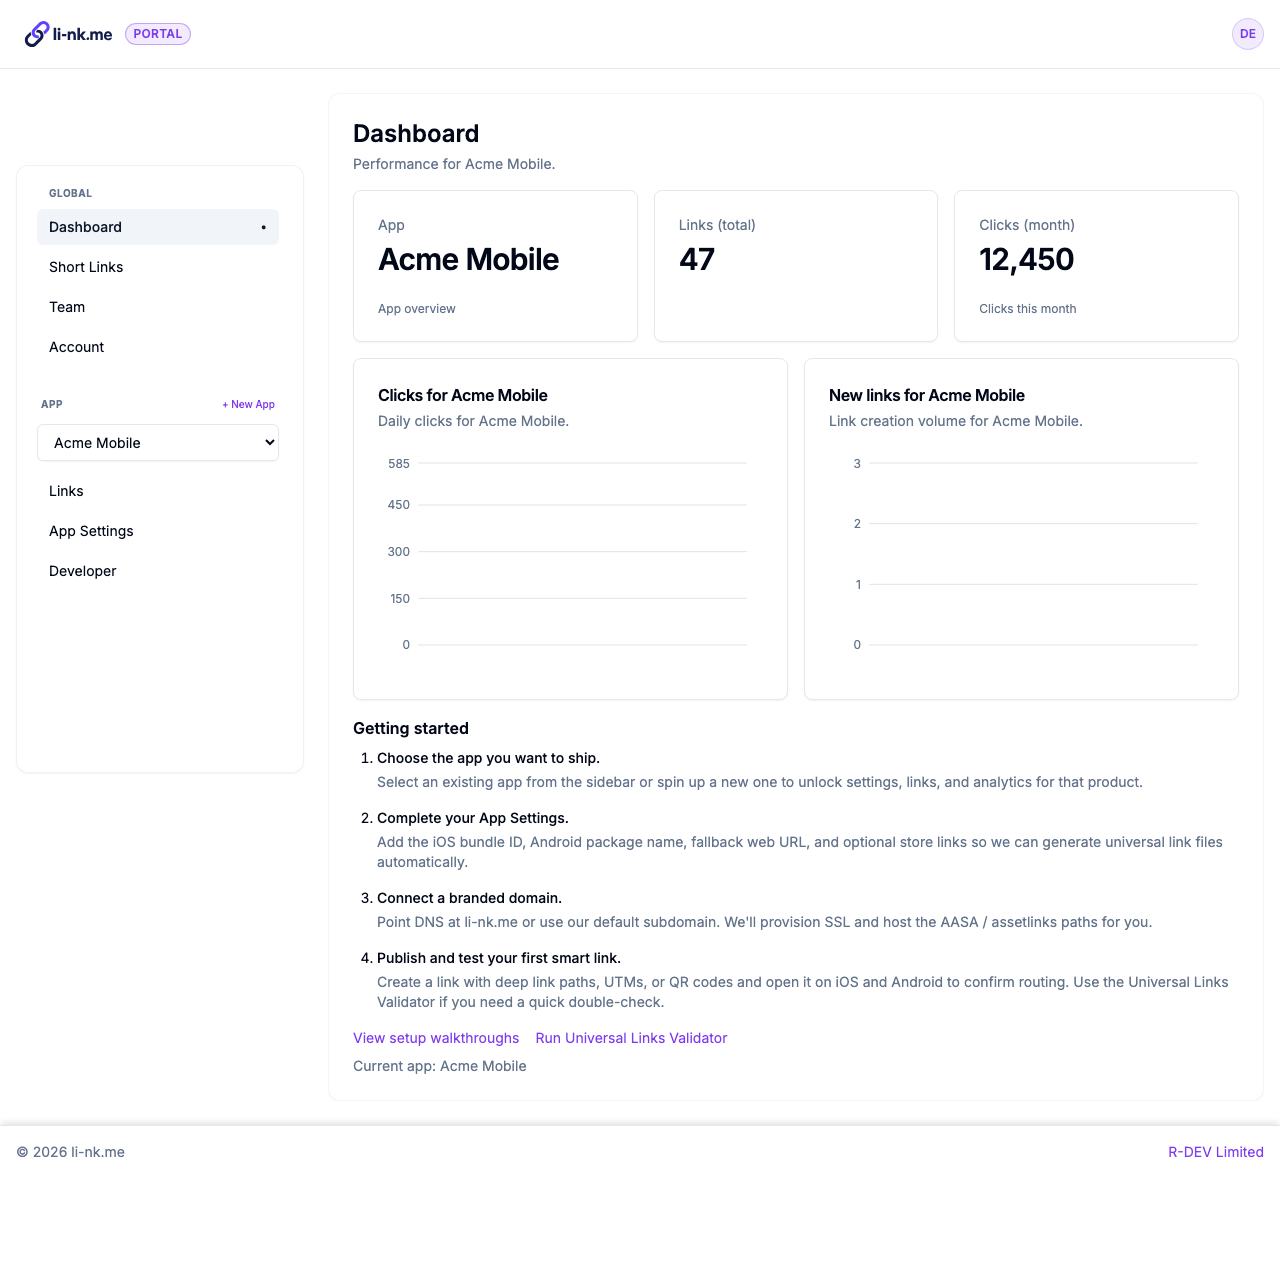This screenshot has height=1274, width=1280.
Task: Open the Team section
Action: (x=67, y=307)
